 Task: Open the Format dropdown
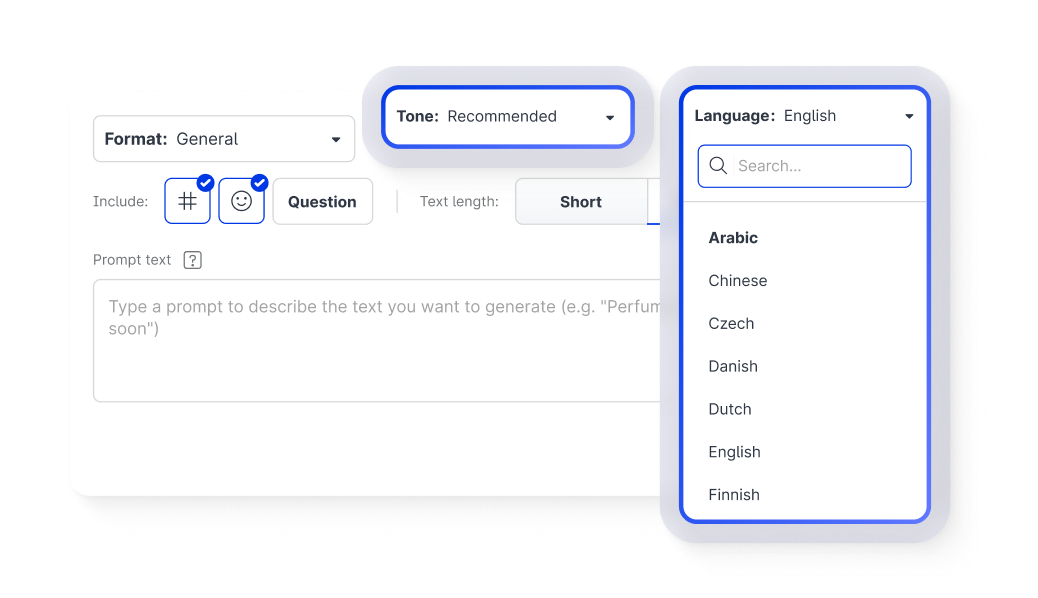pos(223,139)
